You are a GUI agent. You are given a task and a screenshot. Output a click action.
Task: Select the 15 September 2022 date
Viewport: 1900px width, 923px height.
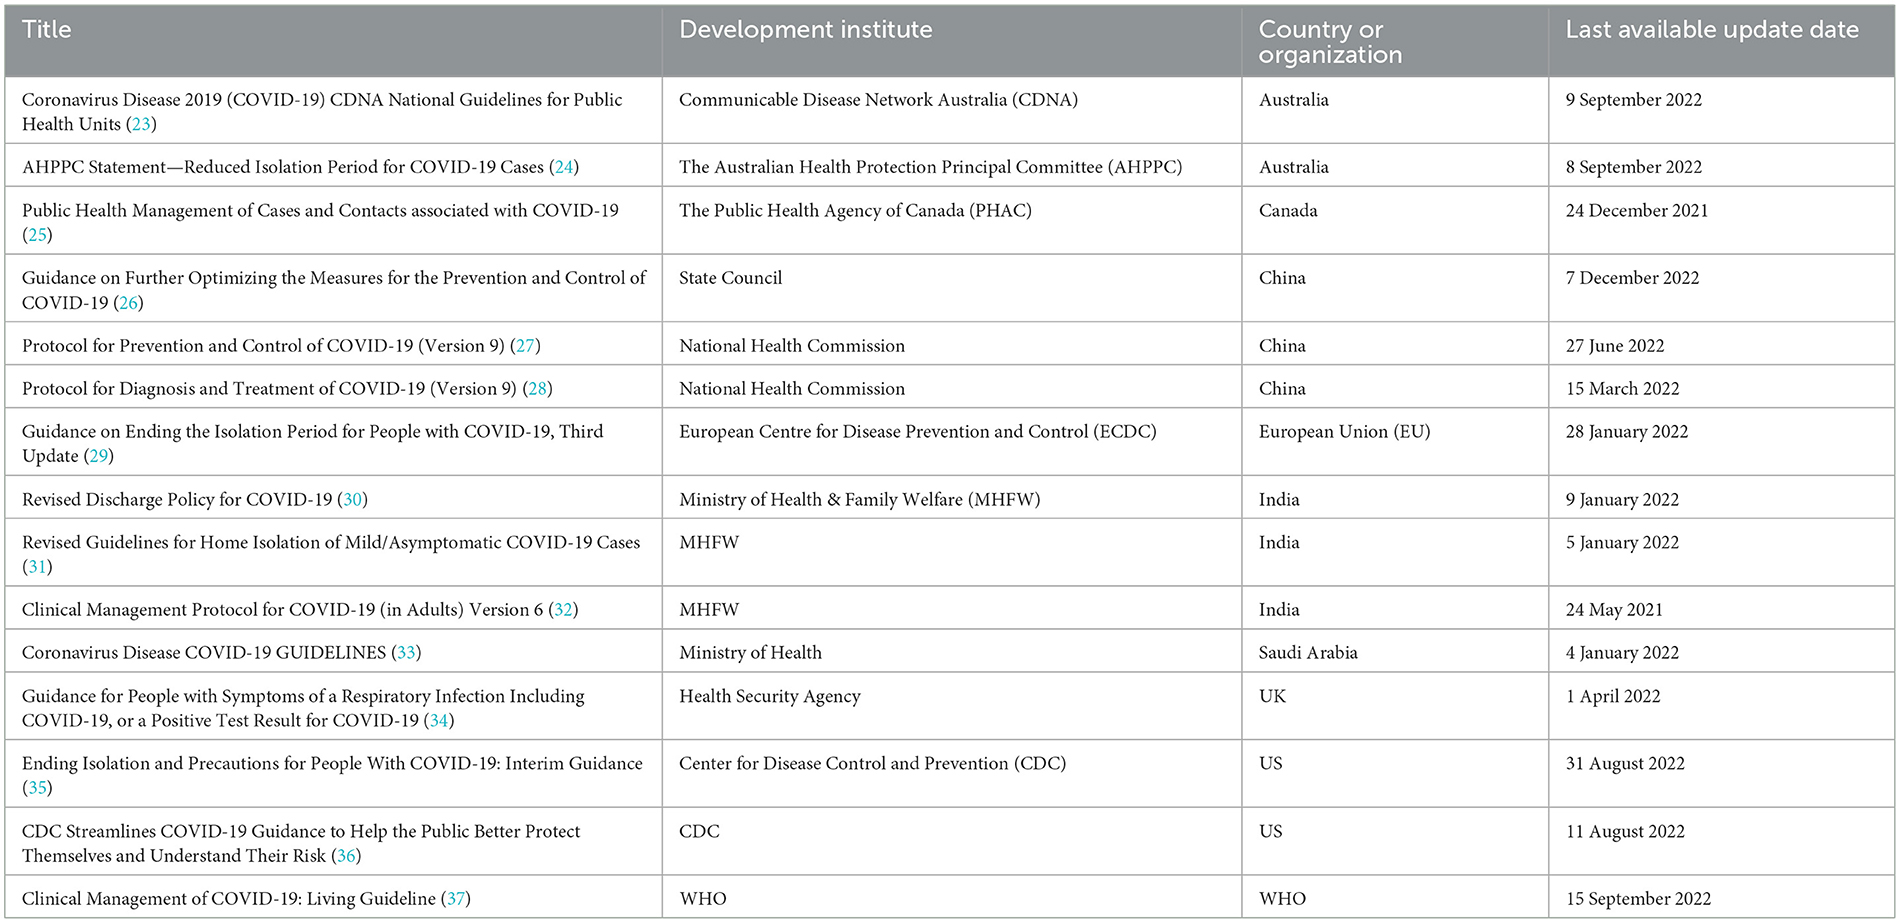point(1638,899)
